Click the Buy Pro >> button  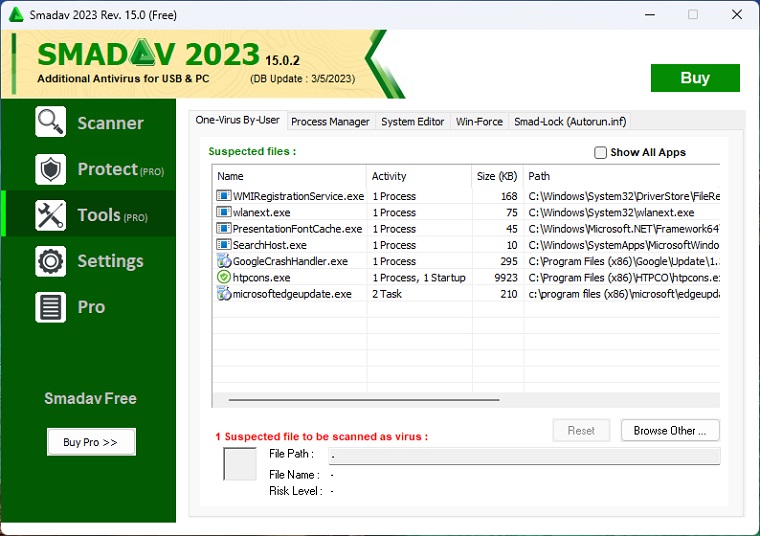pos(91,442)
